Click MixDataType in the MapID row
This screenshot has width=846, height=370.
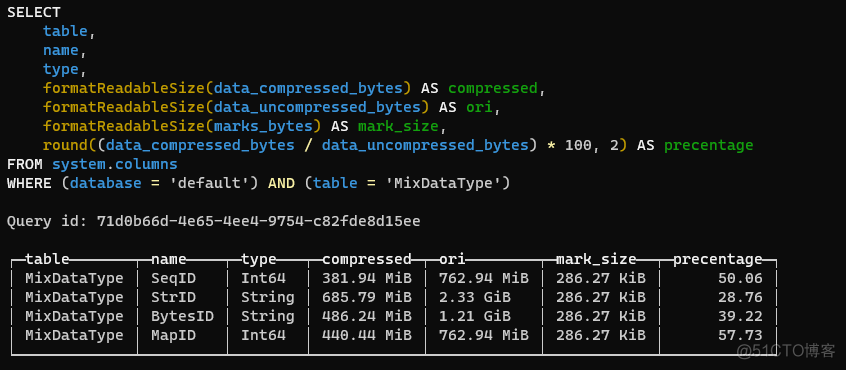pos(74,335)
